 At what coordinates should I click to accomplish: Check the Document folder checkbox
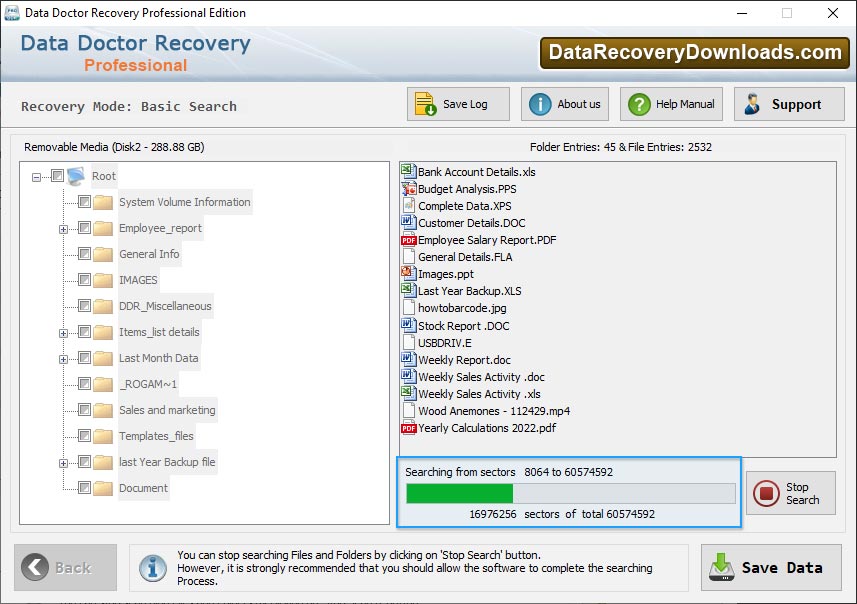tap(84, 487)
